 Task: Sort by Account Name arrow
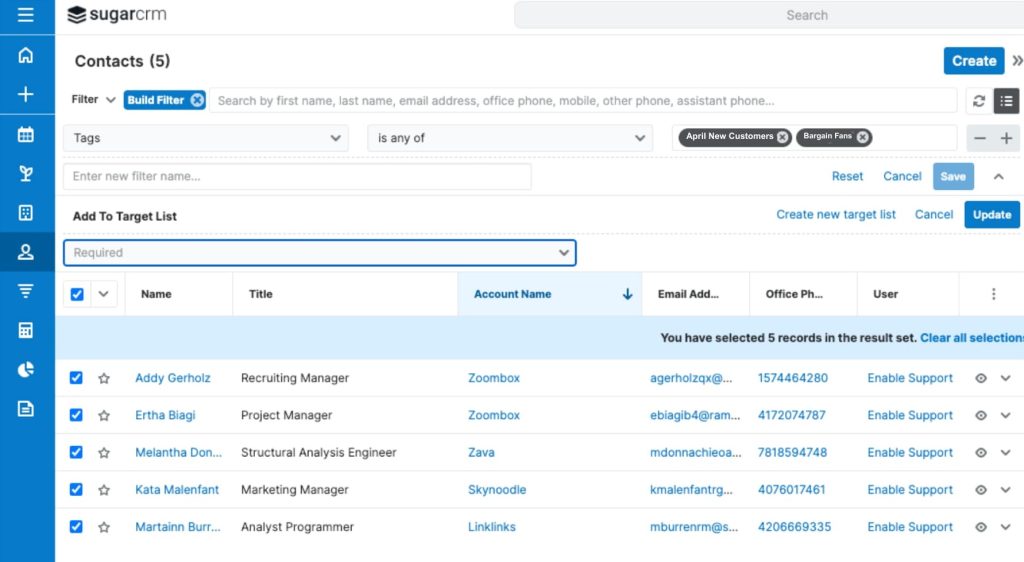pos(627,294)
